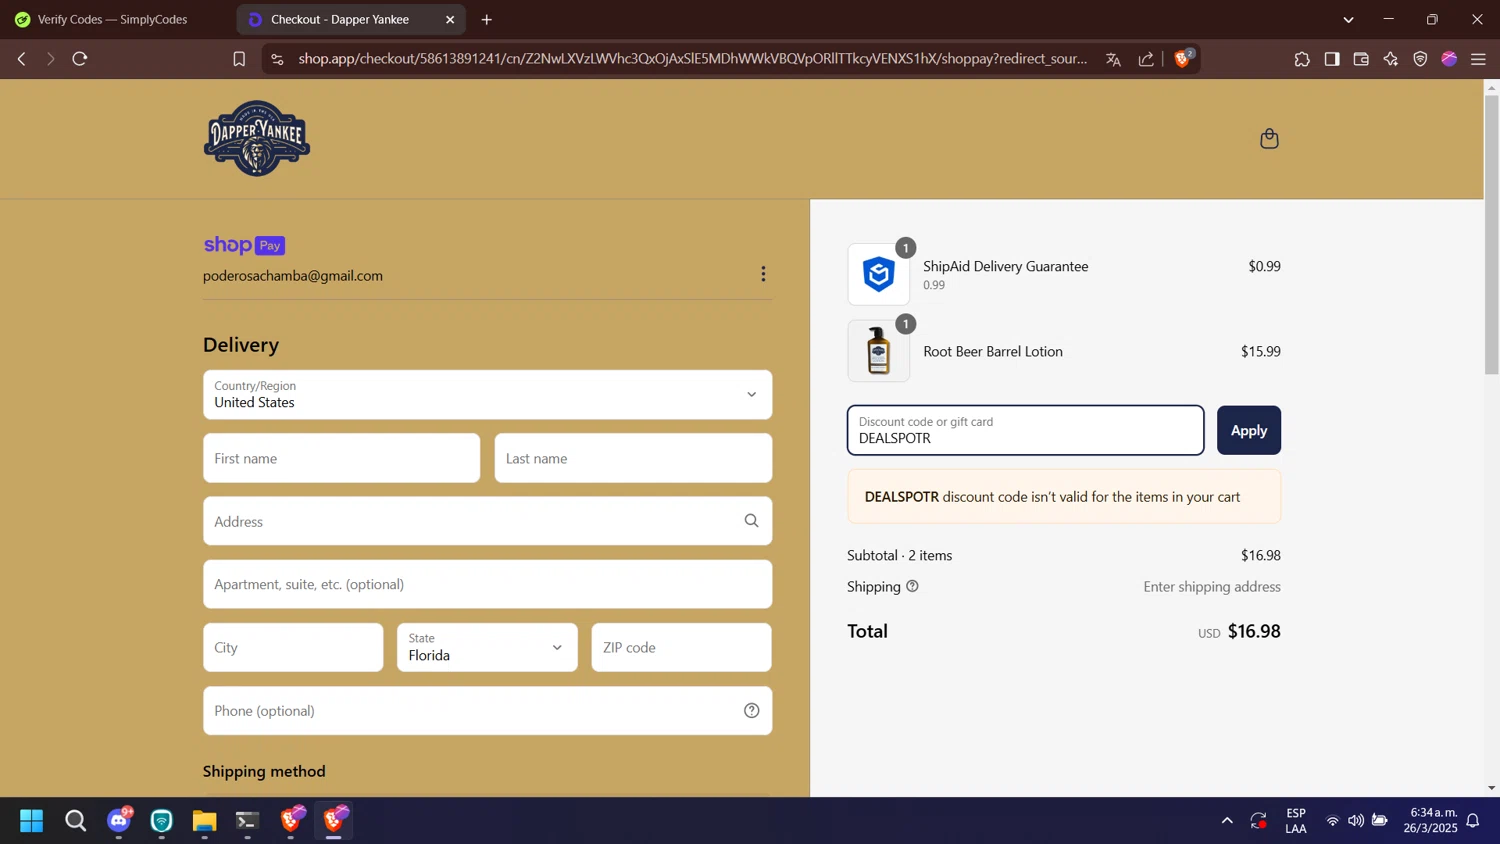The image size is (1500, 844).
Task: Click the DEALSPOTR invalid code message
Action: click(x=1063, y=497)
